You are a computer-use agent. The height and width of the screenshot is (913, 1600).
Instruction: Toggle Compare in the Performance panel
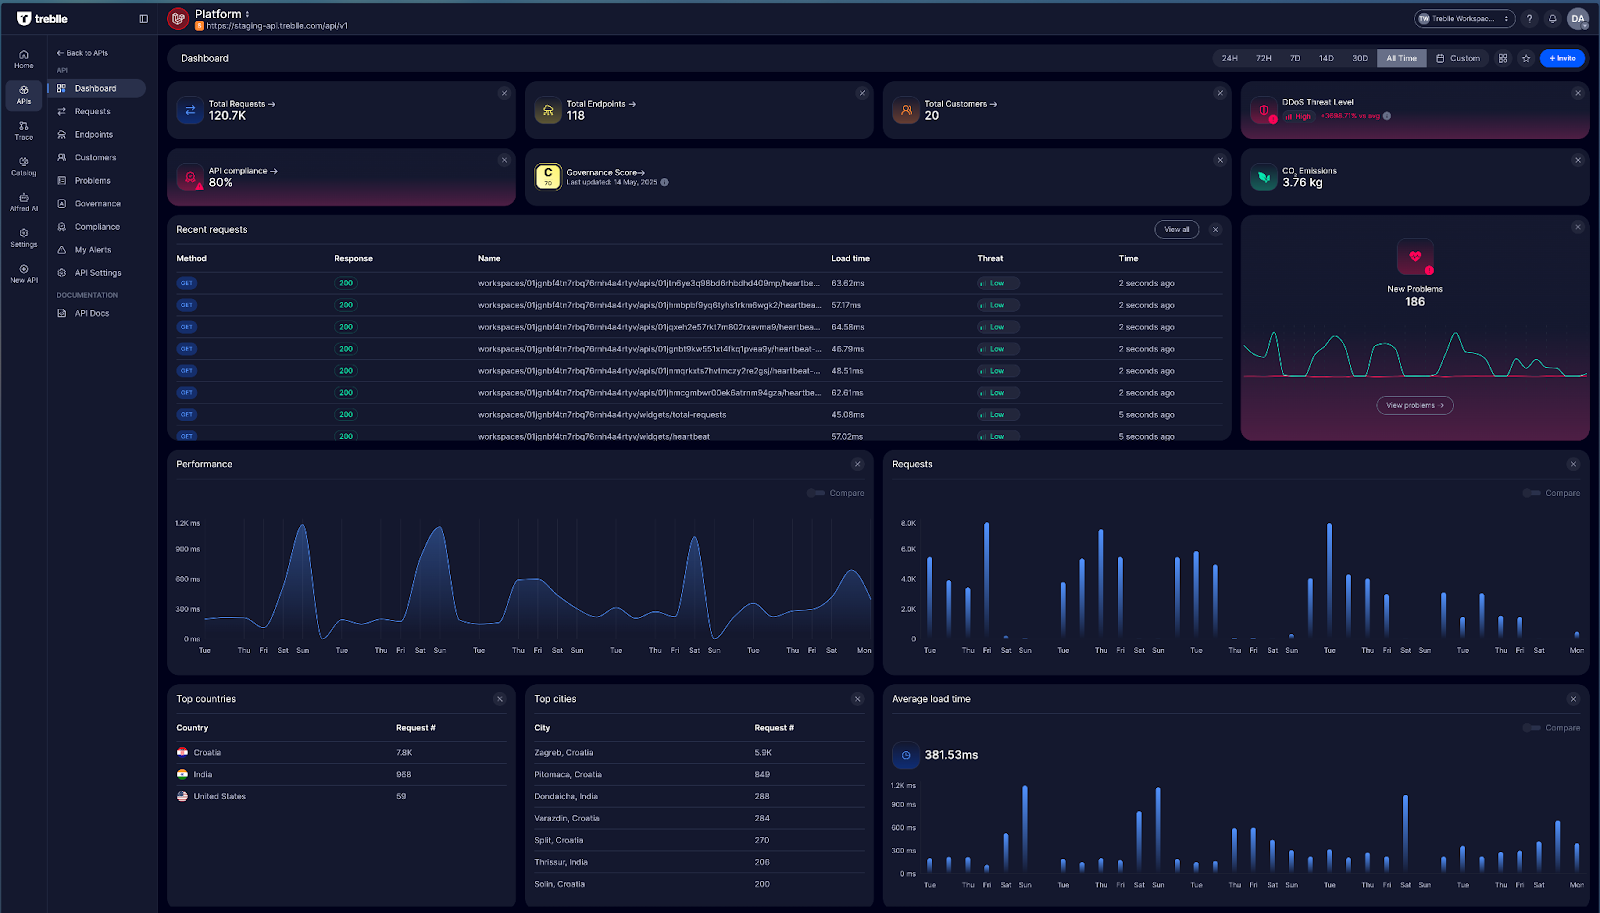[x=816, y=493]
